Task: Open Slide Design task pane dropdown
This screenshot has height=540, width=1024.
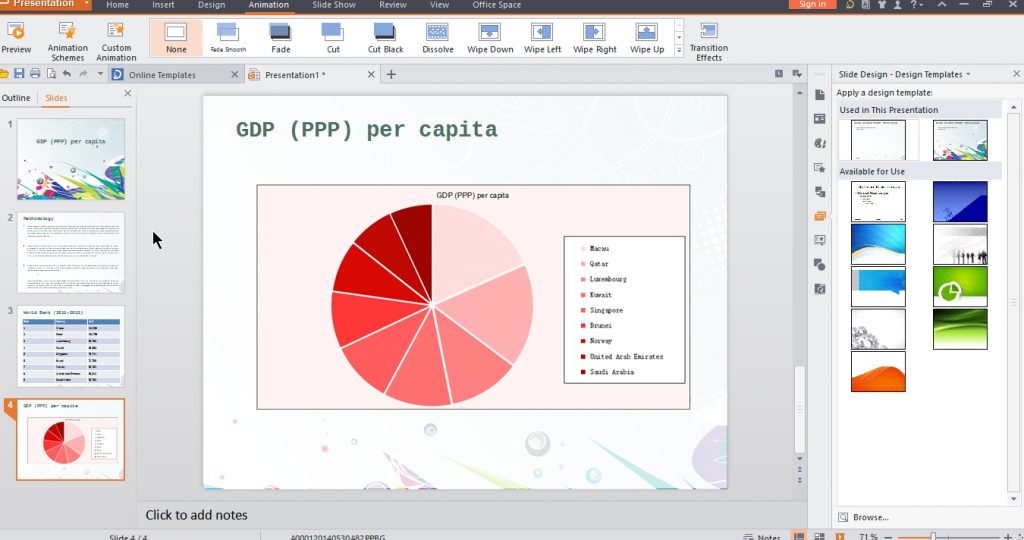Action: coord(968,74)
